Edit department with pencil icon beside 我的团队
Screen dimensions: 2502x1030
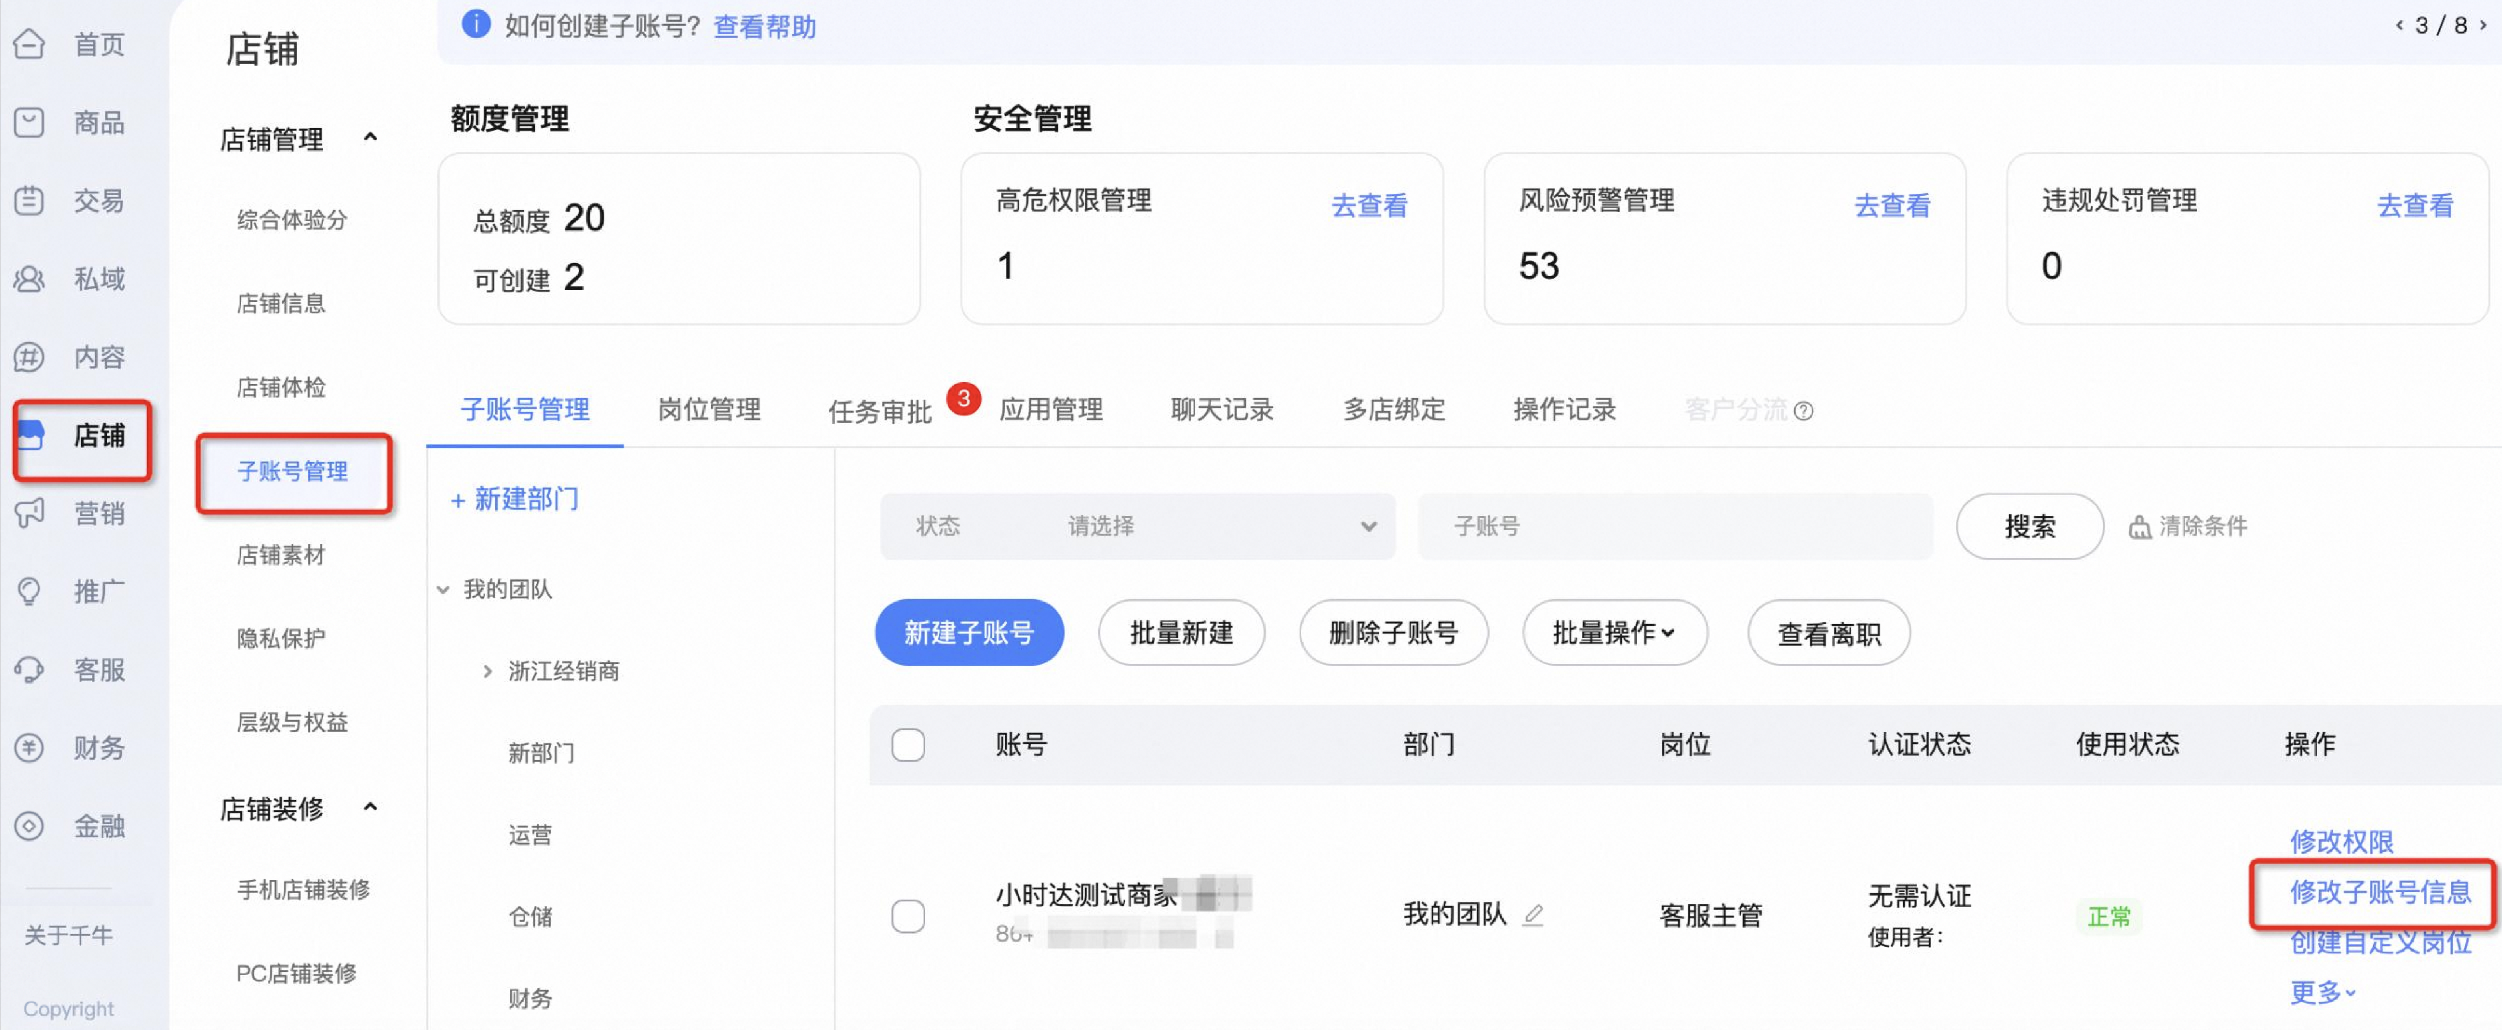(x=1533, y=914)
